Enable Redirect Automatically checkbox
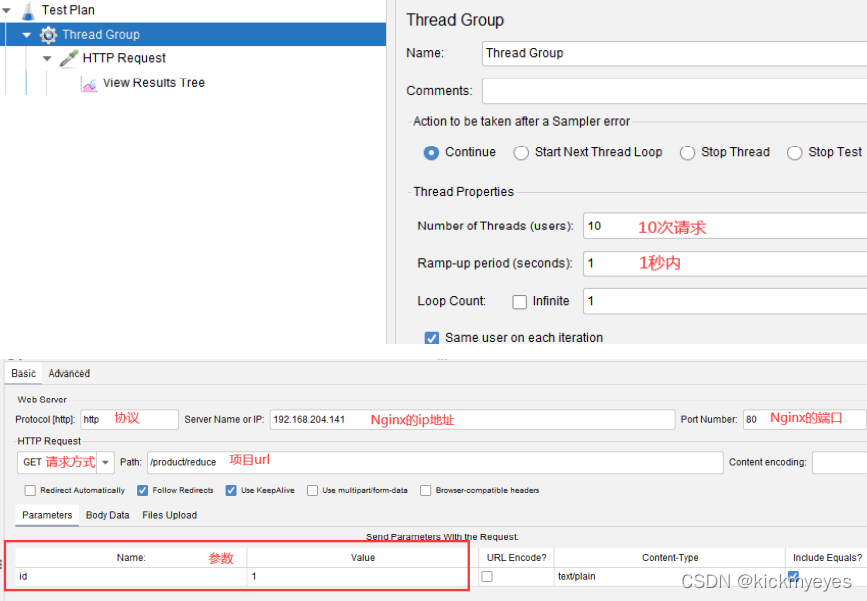This screenshot has width=867, height=601. pos(30,490)
